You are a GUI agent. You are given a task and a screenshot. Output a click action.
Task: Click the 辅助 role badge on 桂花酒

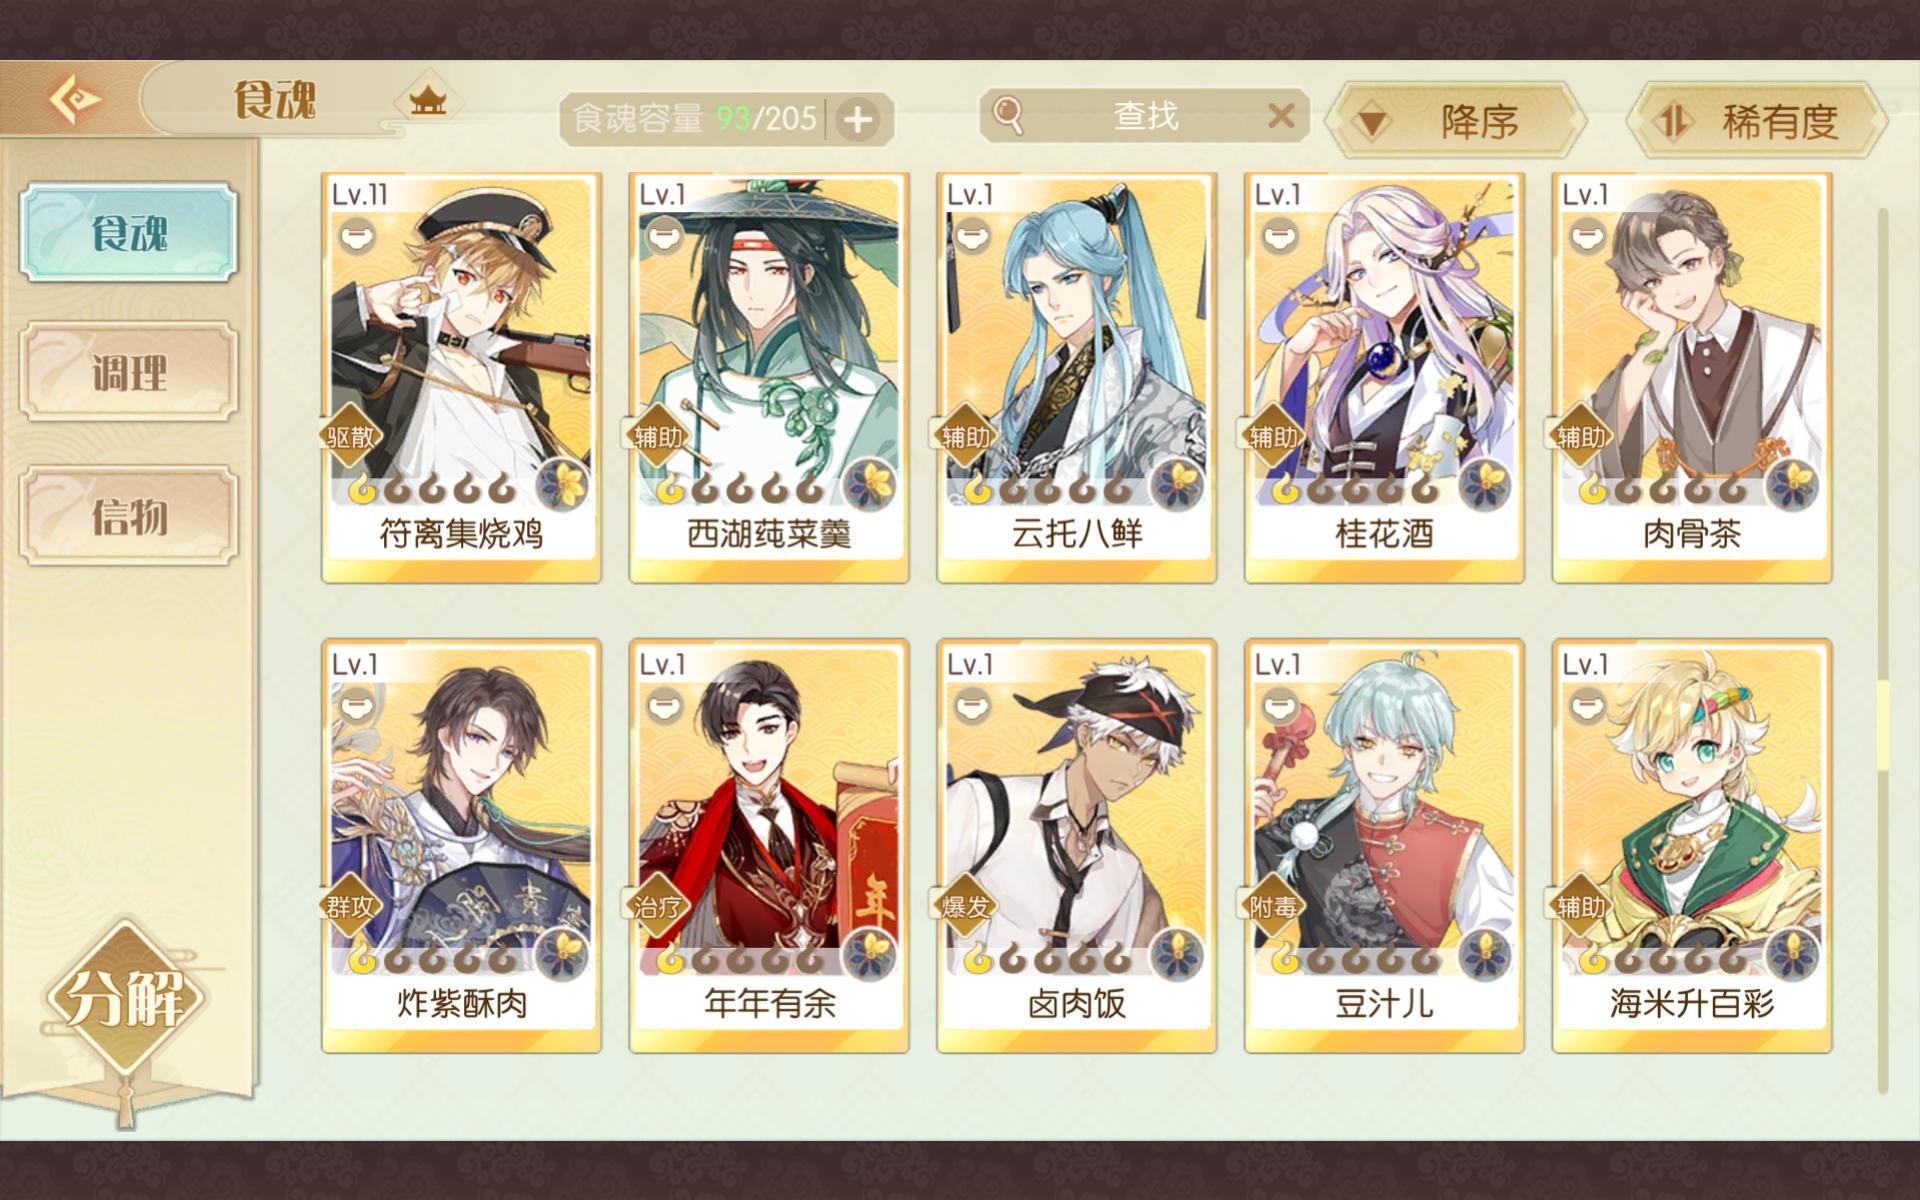[x=1272, y=436]
